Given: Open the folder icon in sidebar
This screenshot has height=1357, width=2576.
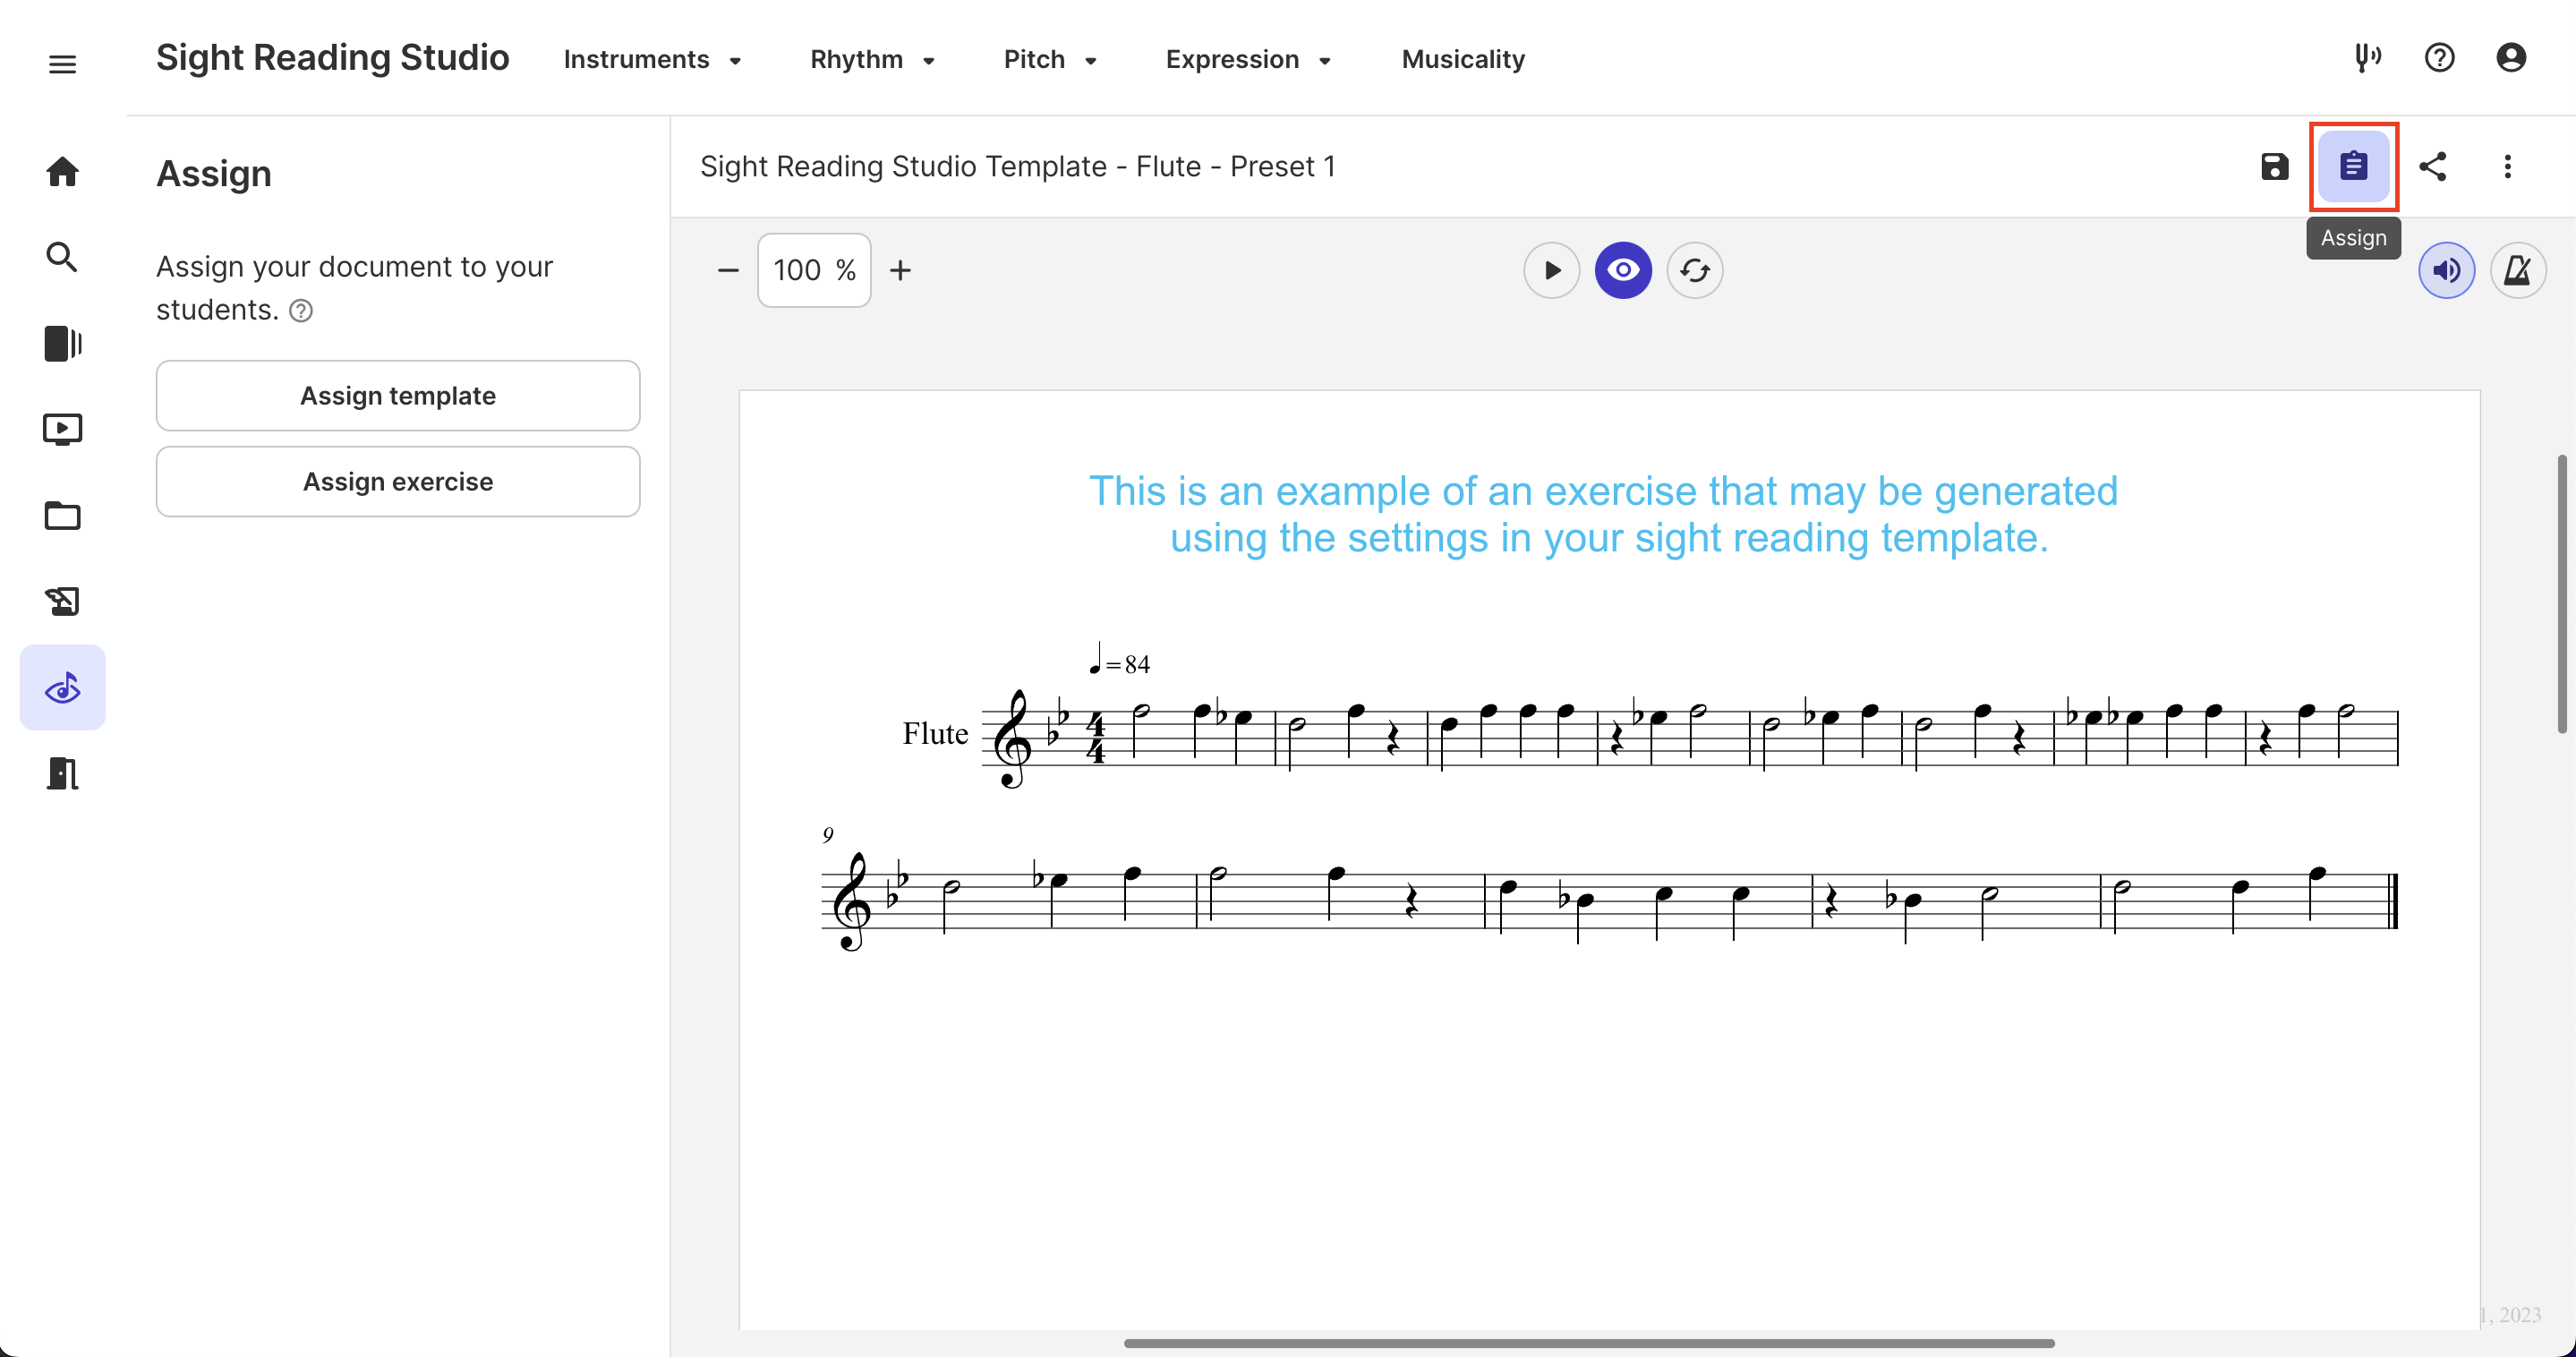Looking at the screenshot, I should tap(62, 516).
